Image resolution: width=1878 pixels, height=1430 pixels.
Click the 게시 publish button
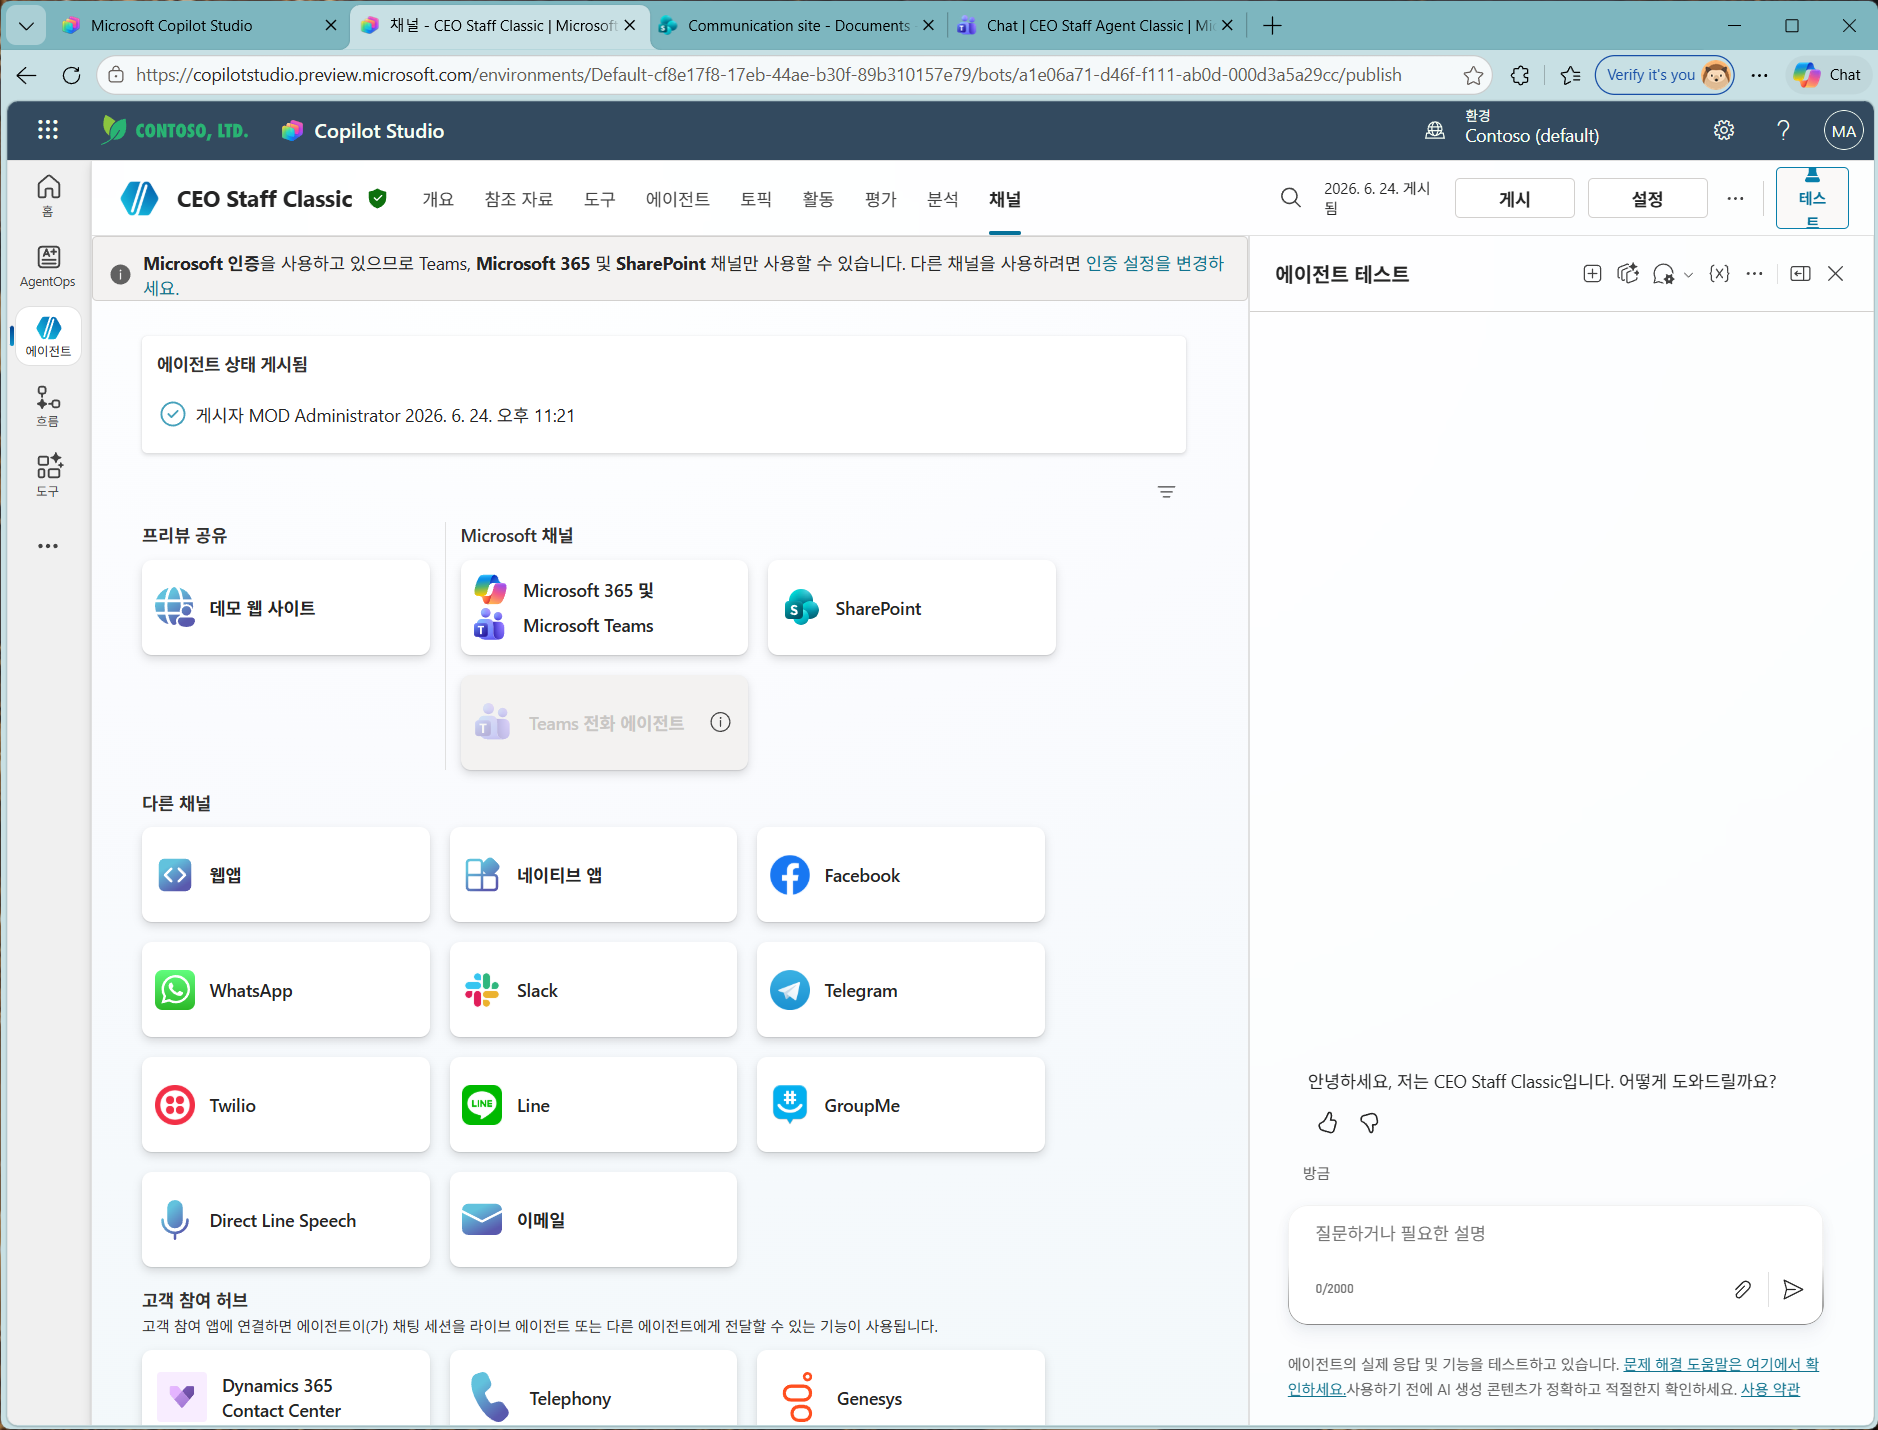click(1515, 199)
